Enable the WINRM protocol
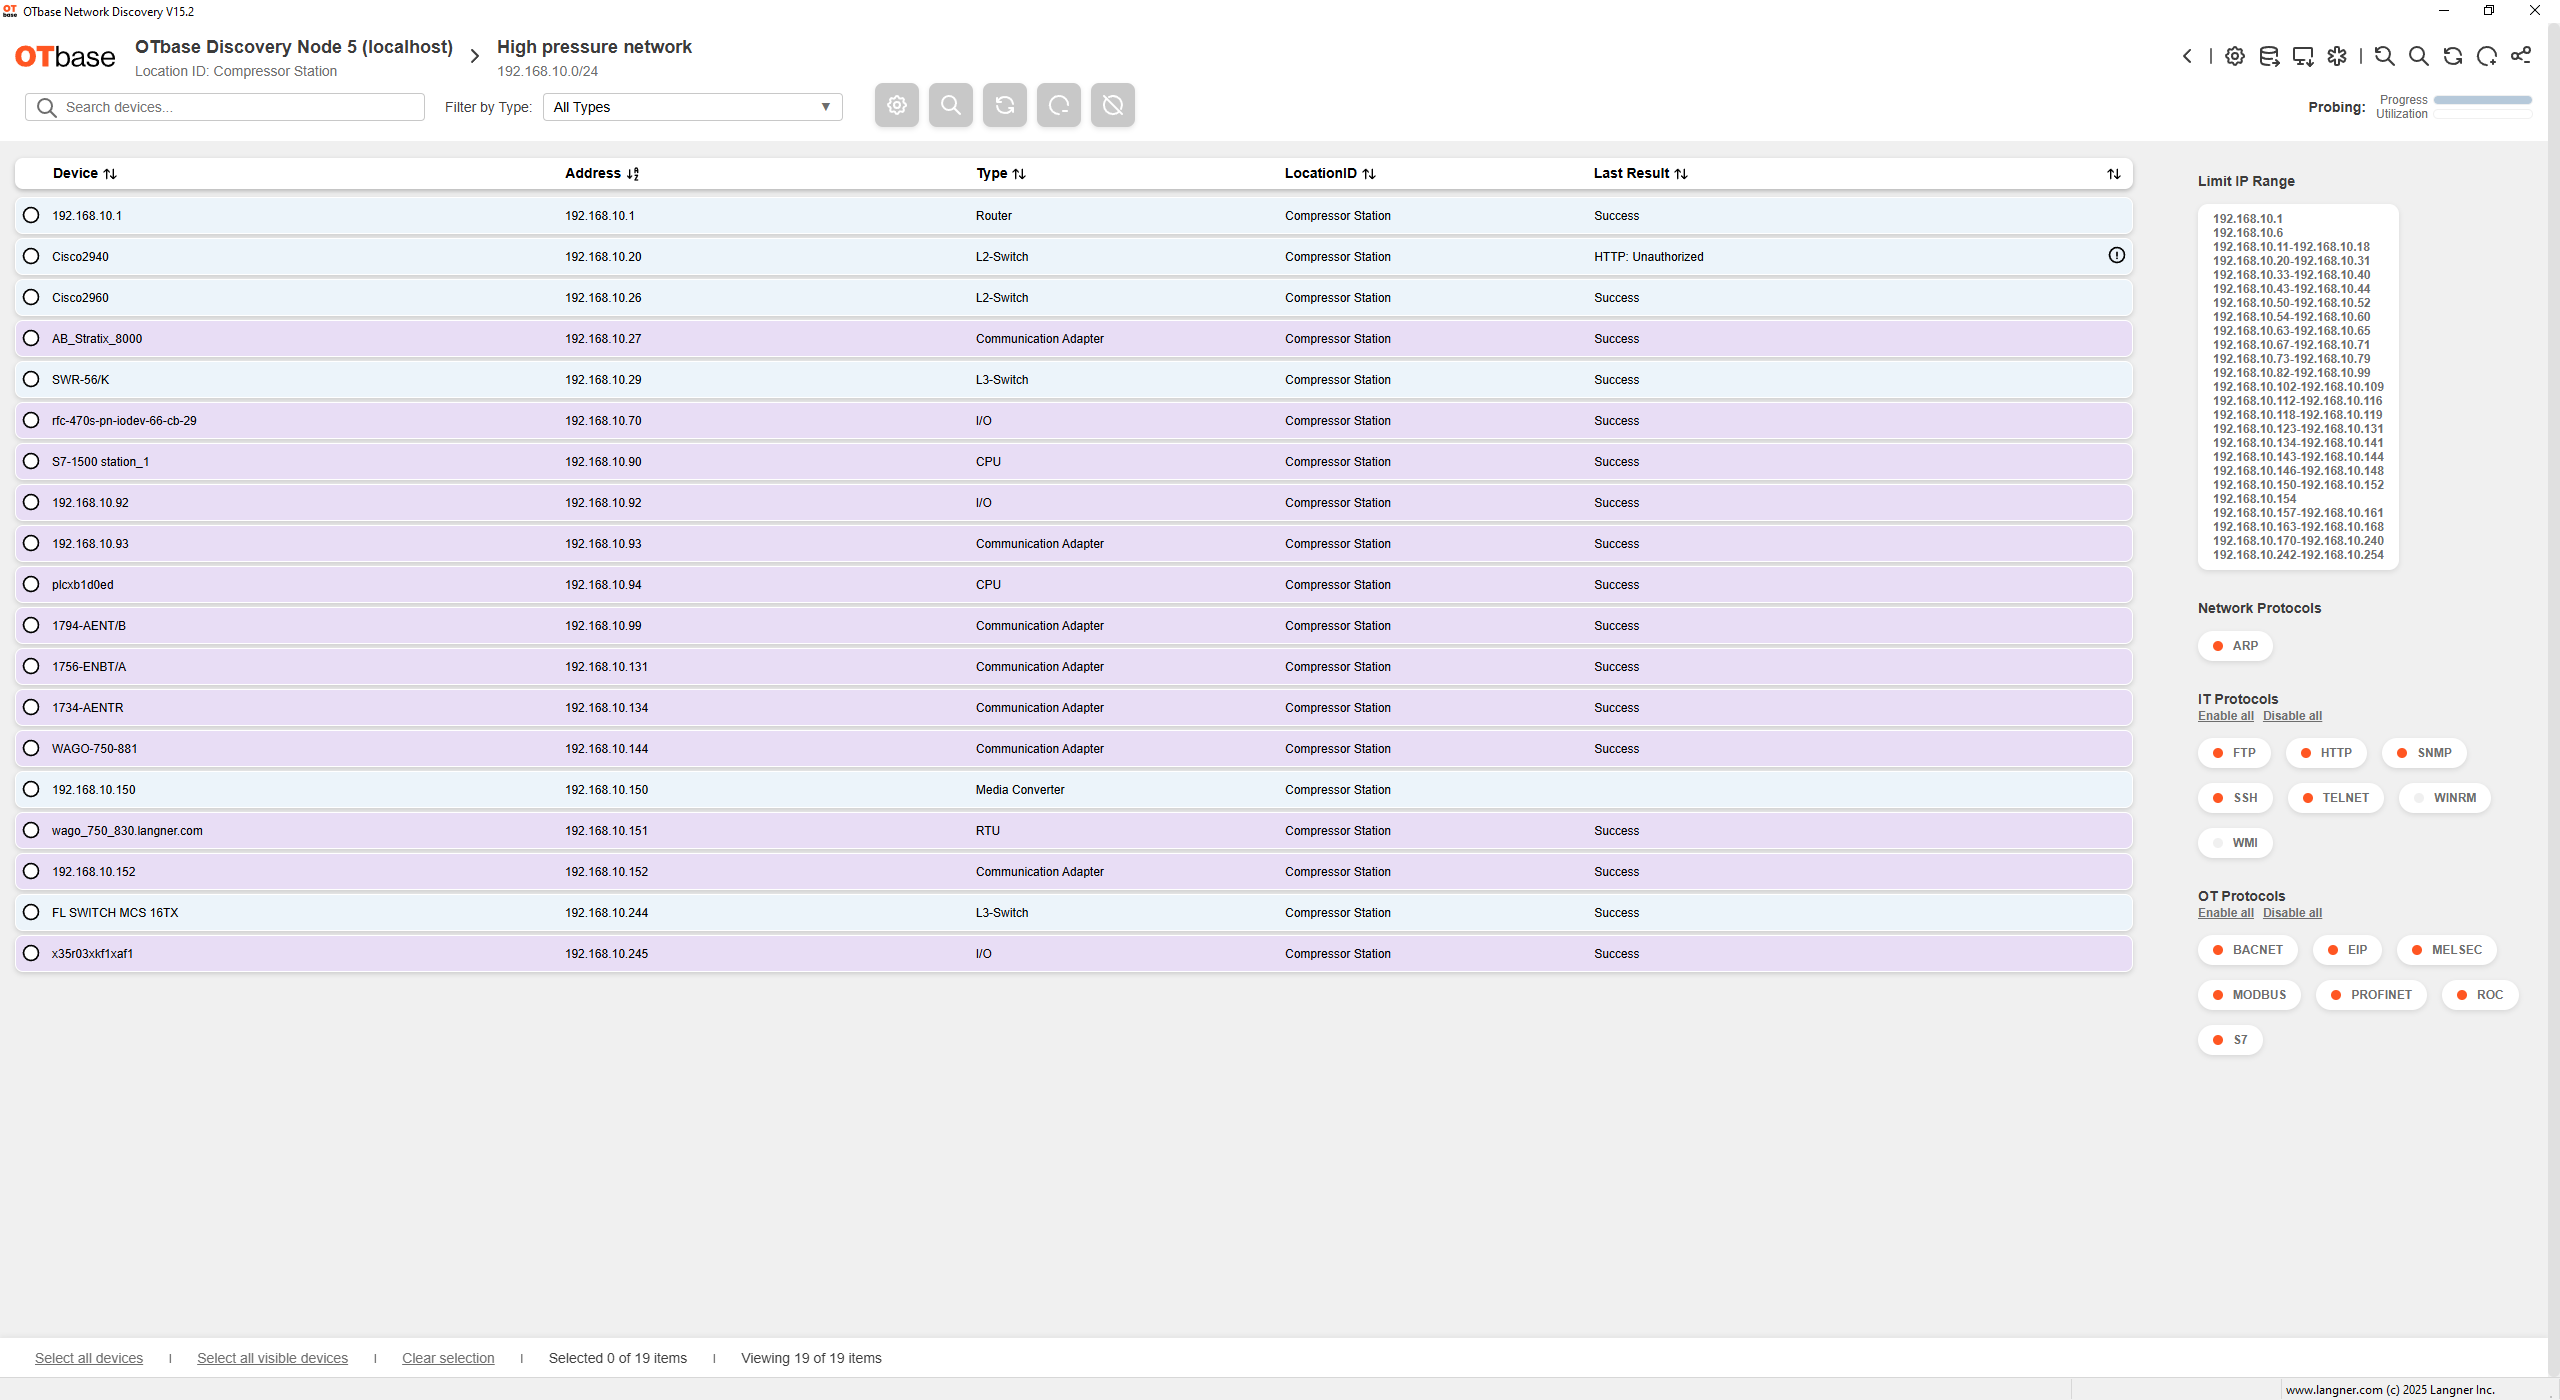This screenshot has height=1400, width=2560. pyautogui.click(x=2444, y=798)
